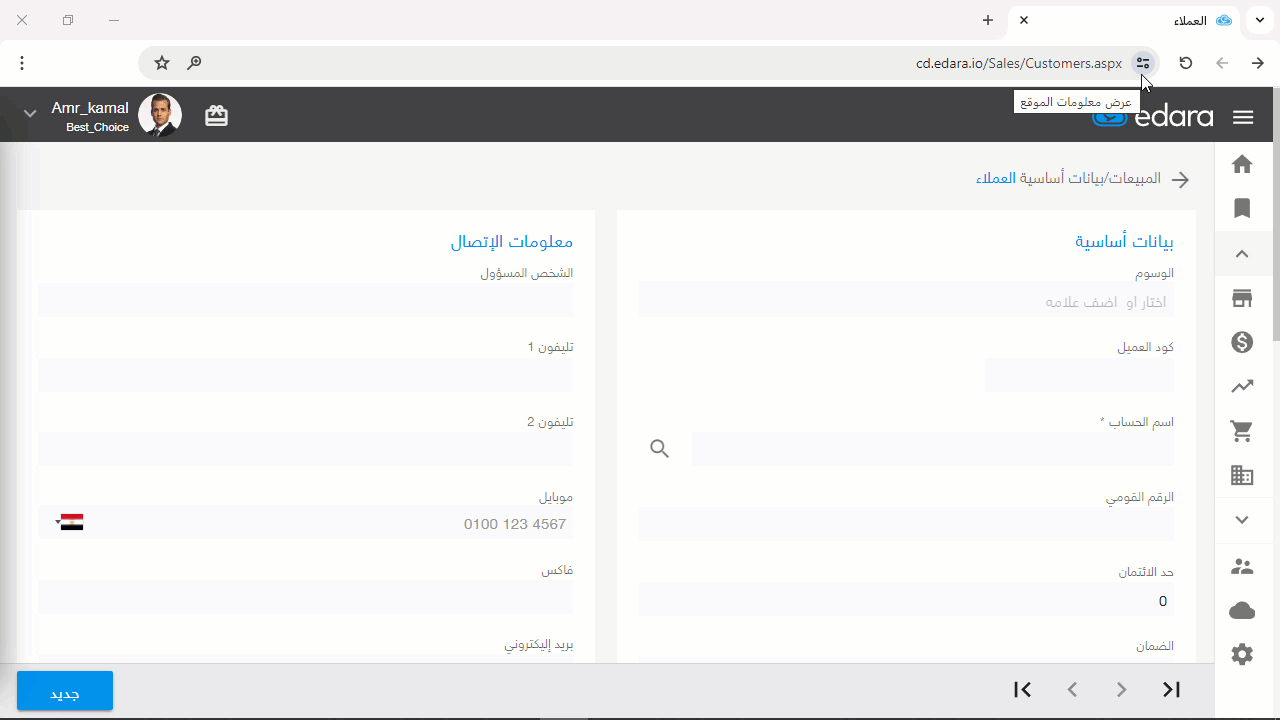The width and height of the screenshot is (1280, 720).
Task: Focus the الشخص المسؤول input field
Action: tap(305, 300)
